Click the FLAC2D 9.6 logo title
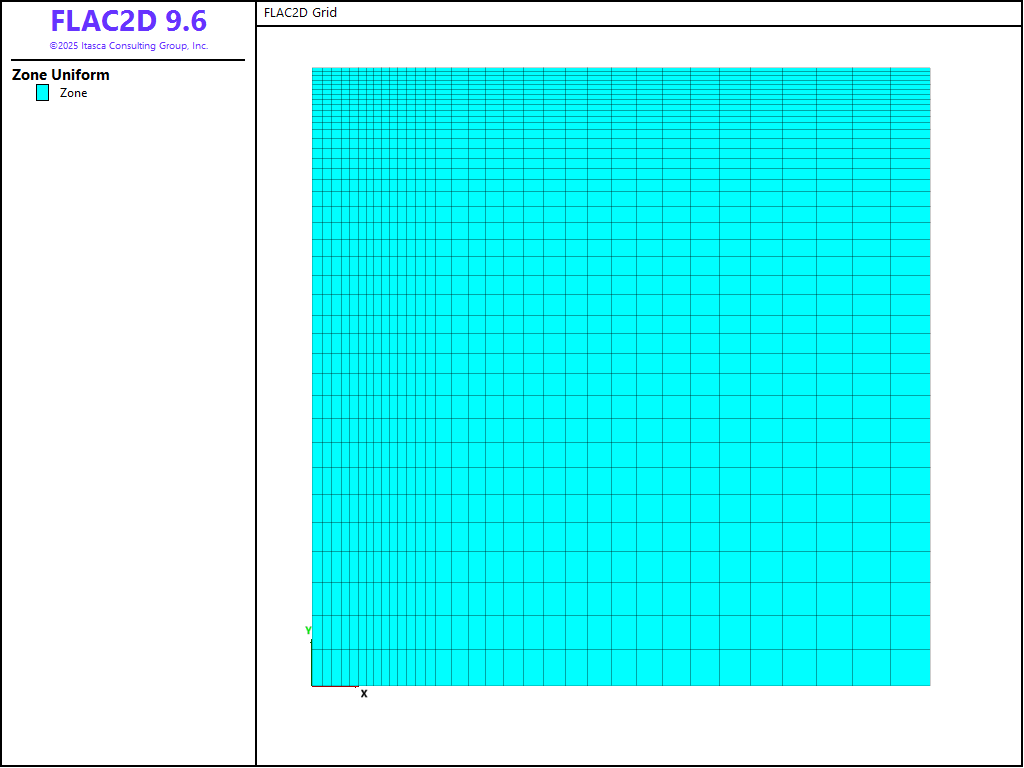Viewport: 1024px width, 768px height. pyautogui.click(x=128, y=21)
